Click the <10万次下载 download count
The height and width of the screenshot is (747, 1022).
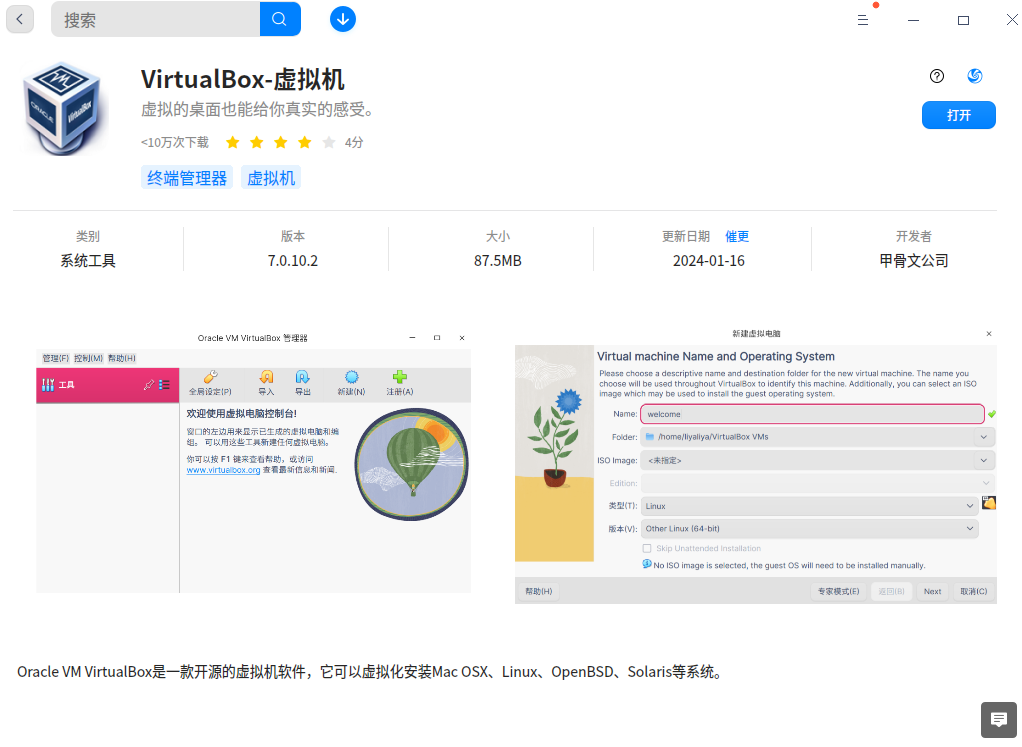[175, 142]
